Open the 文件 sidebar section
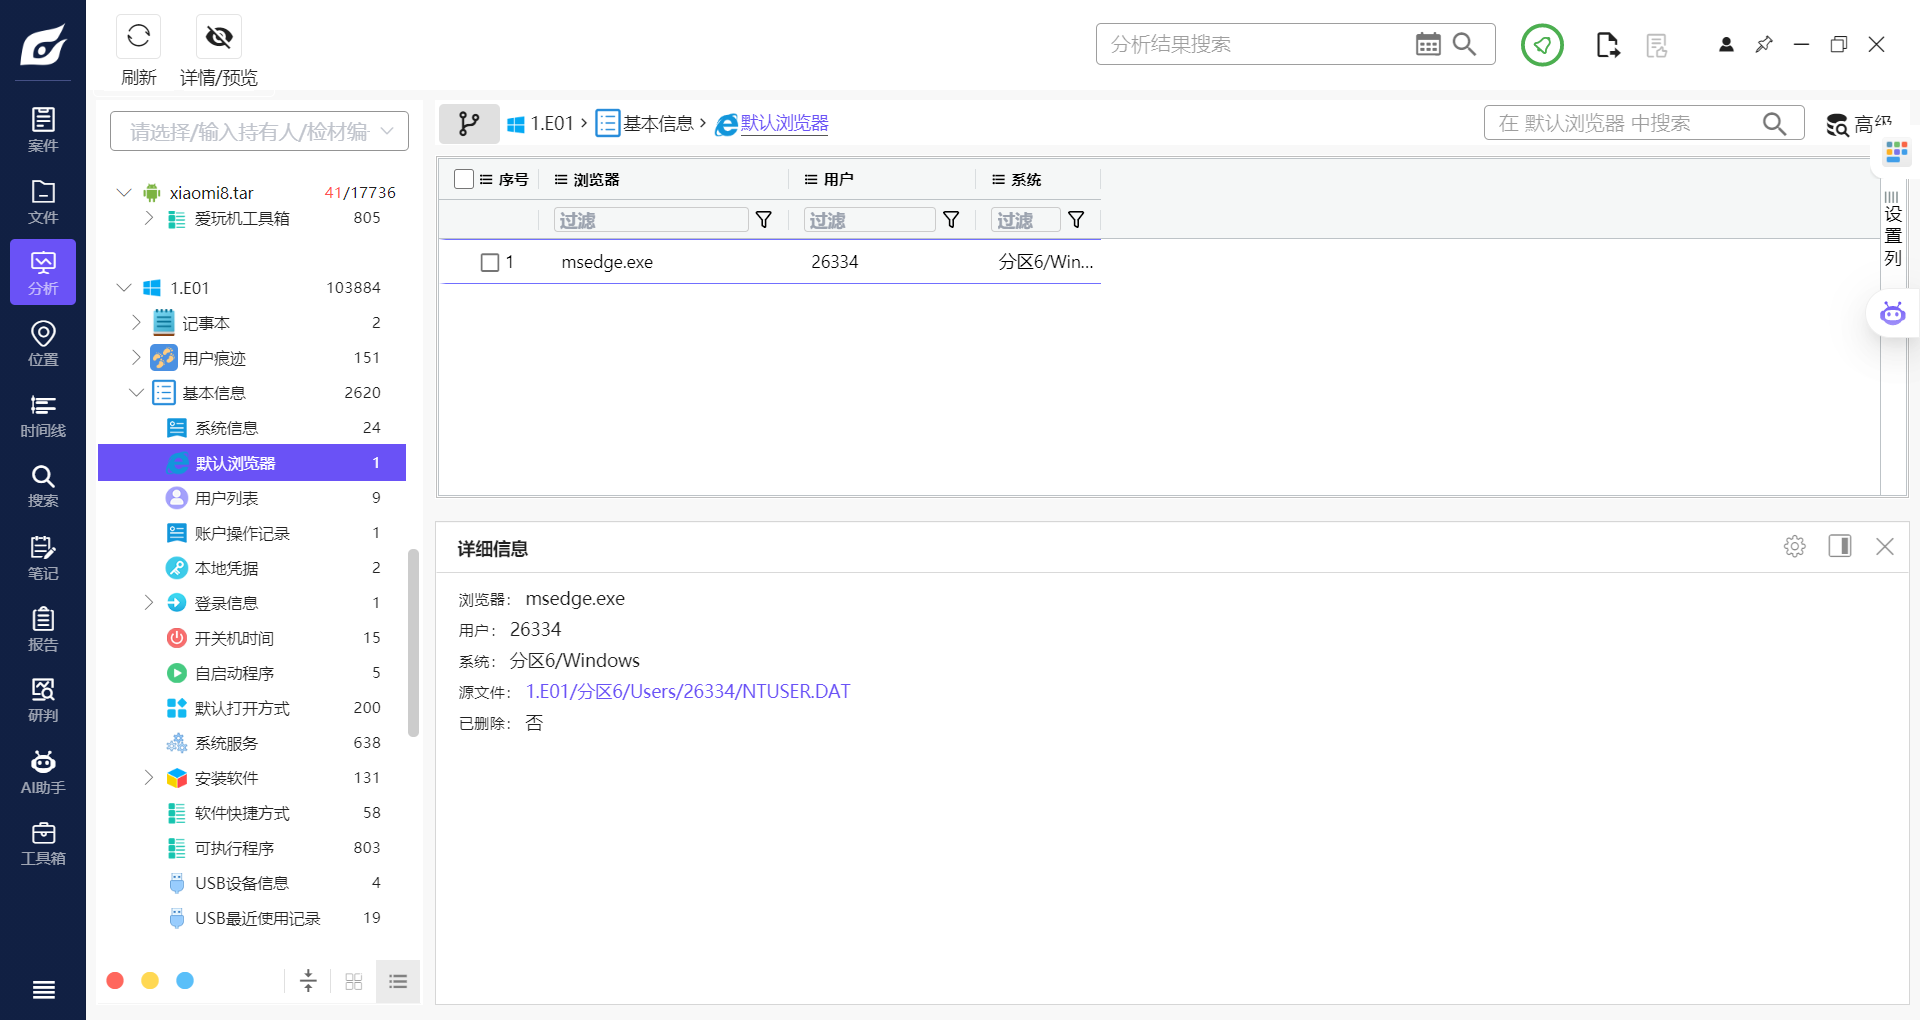This screenshot has width=1920, height=1020. tap(43, 202)
